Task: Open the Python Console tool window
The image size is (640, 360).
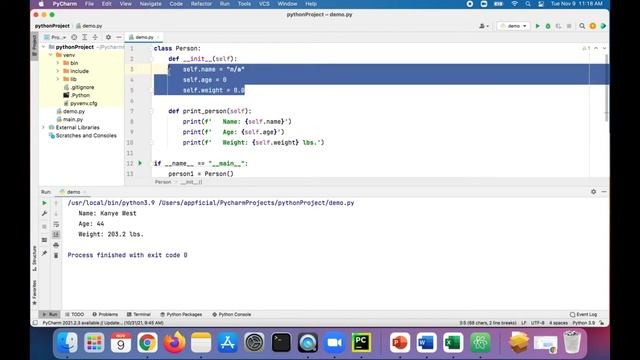Action: (231, 315)
